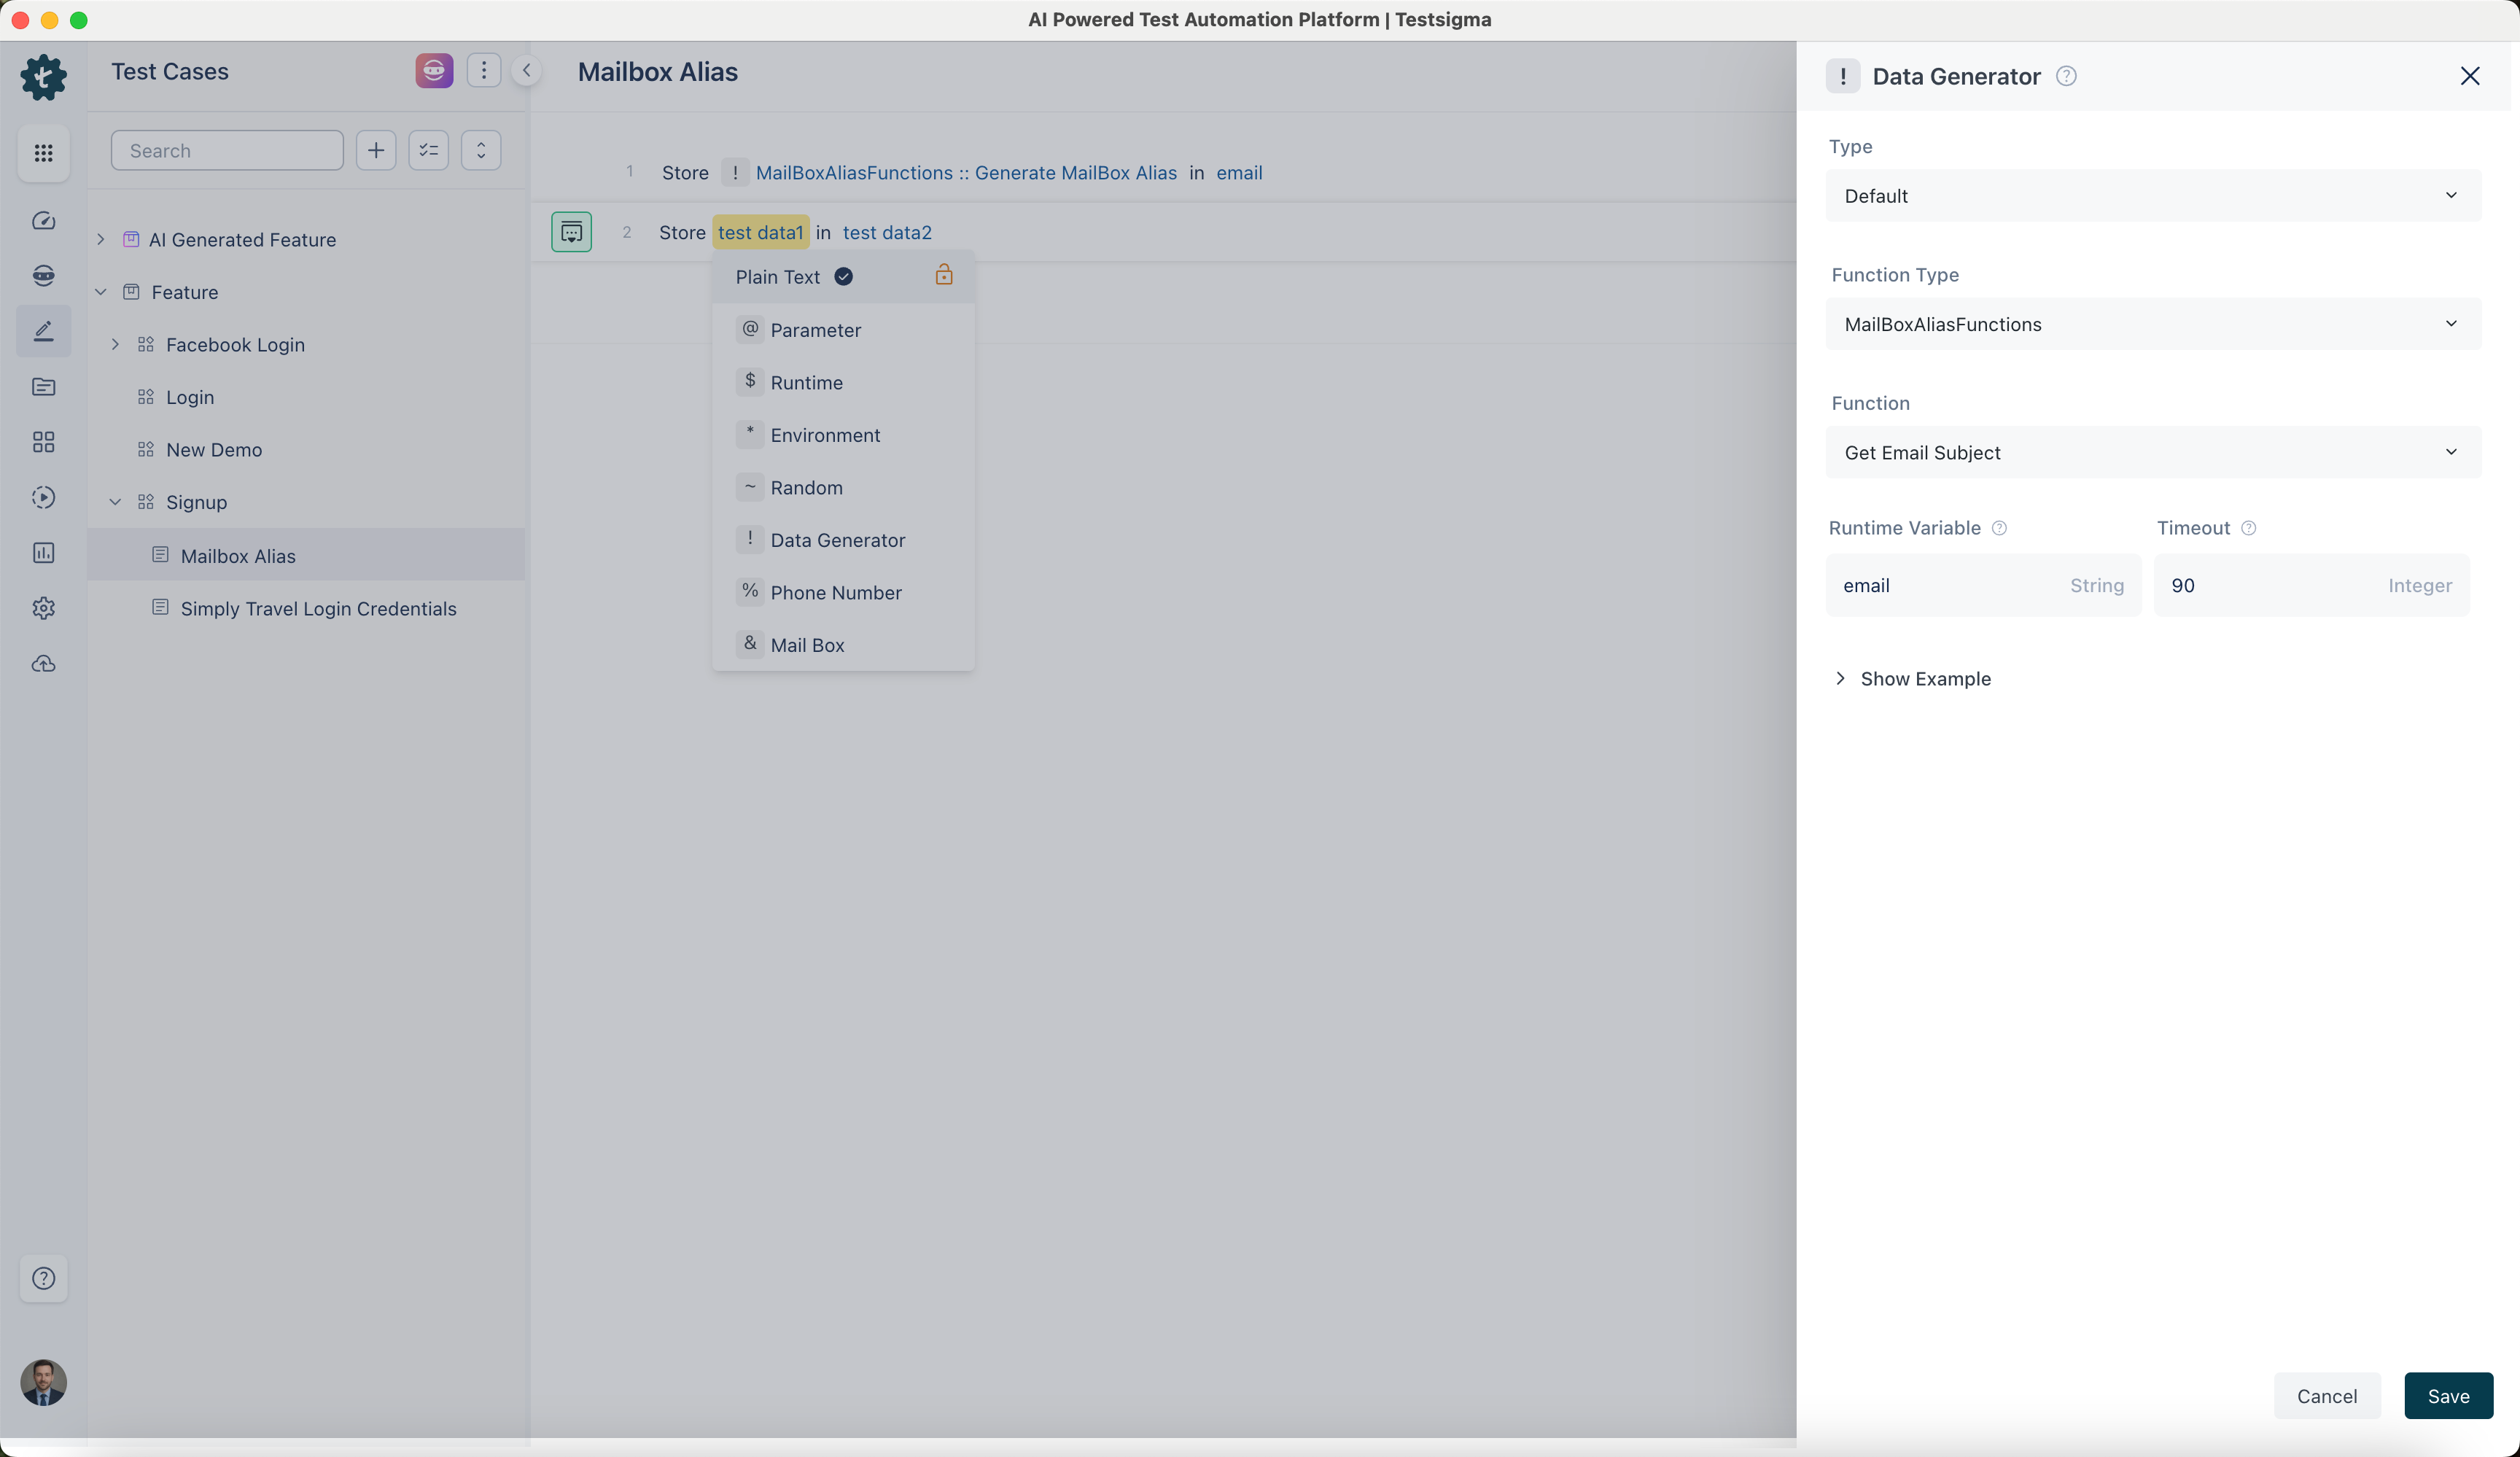Select Plain Text data type
The width and height of the screenshot is (2520, 1457).
(x=843, y=277)
